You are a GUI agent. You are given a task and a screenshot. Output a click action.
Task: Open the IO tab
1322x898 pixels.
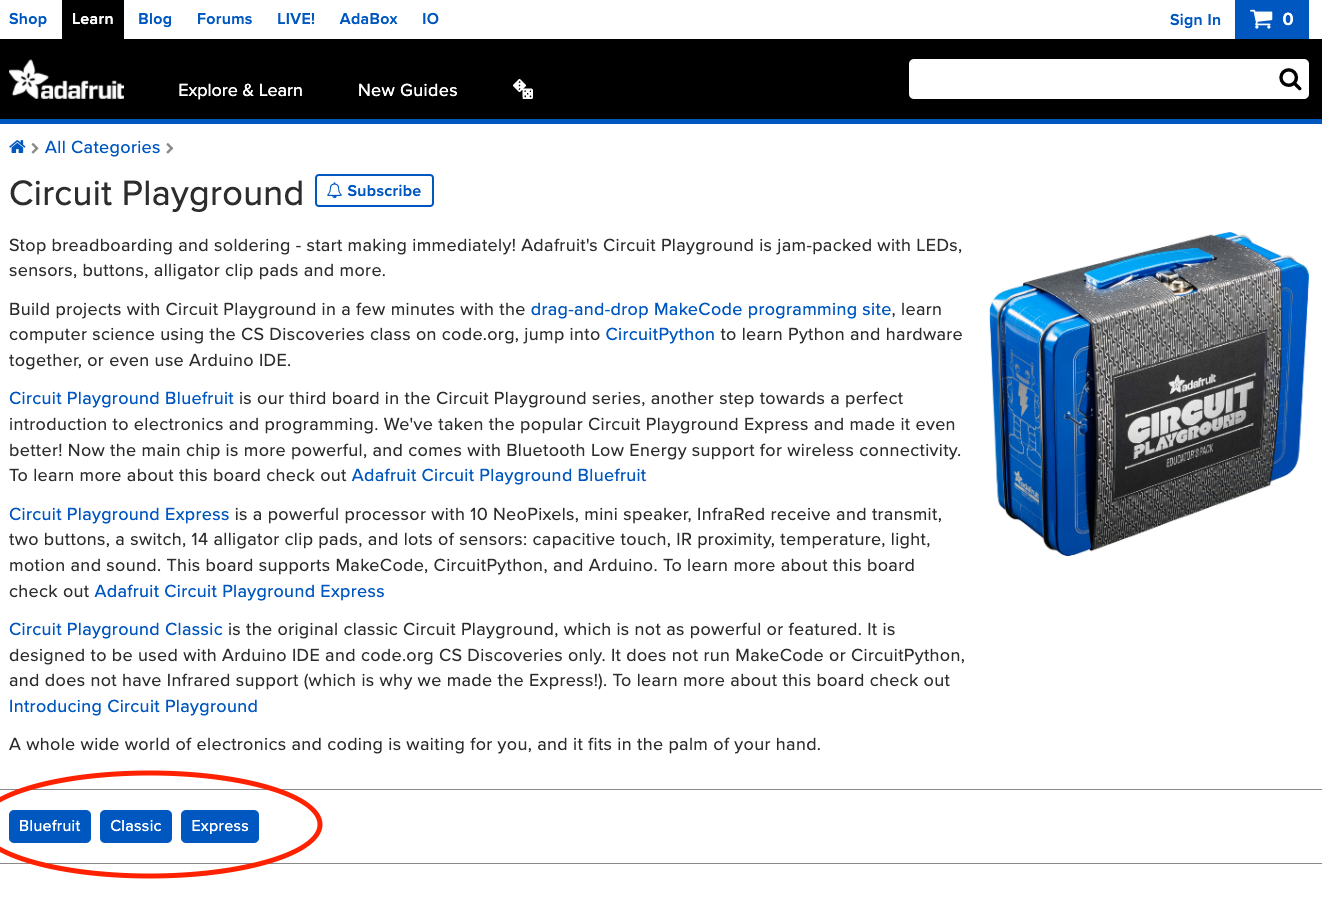[x=430, y=19]
